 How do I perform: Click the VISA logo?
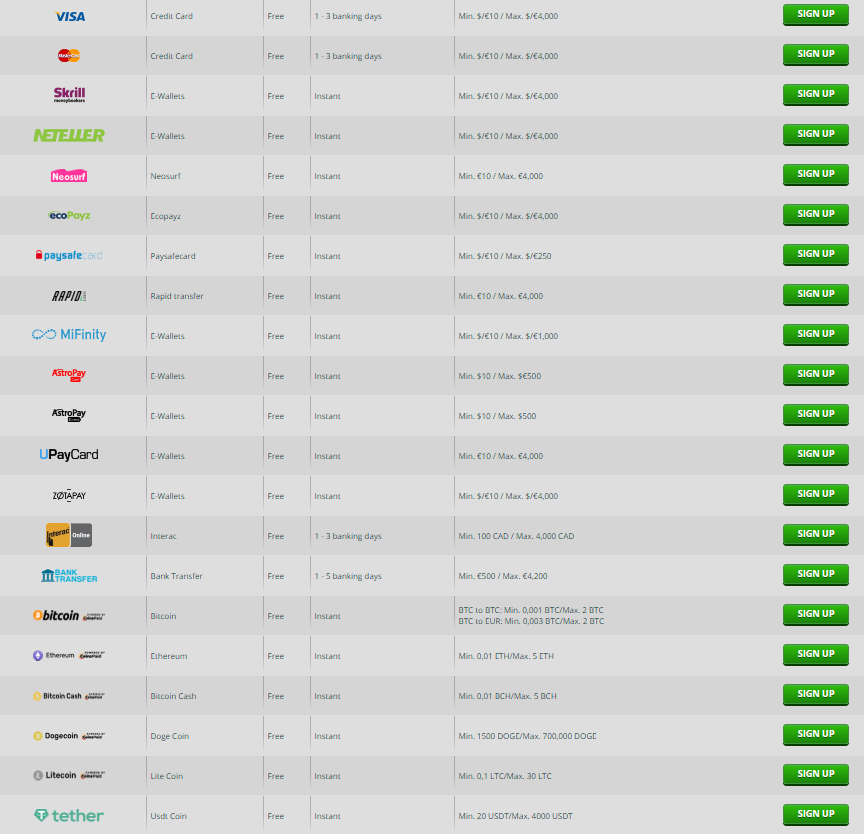(70, 17)
